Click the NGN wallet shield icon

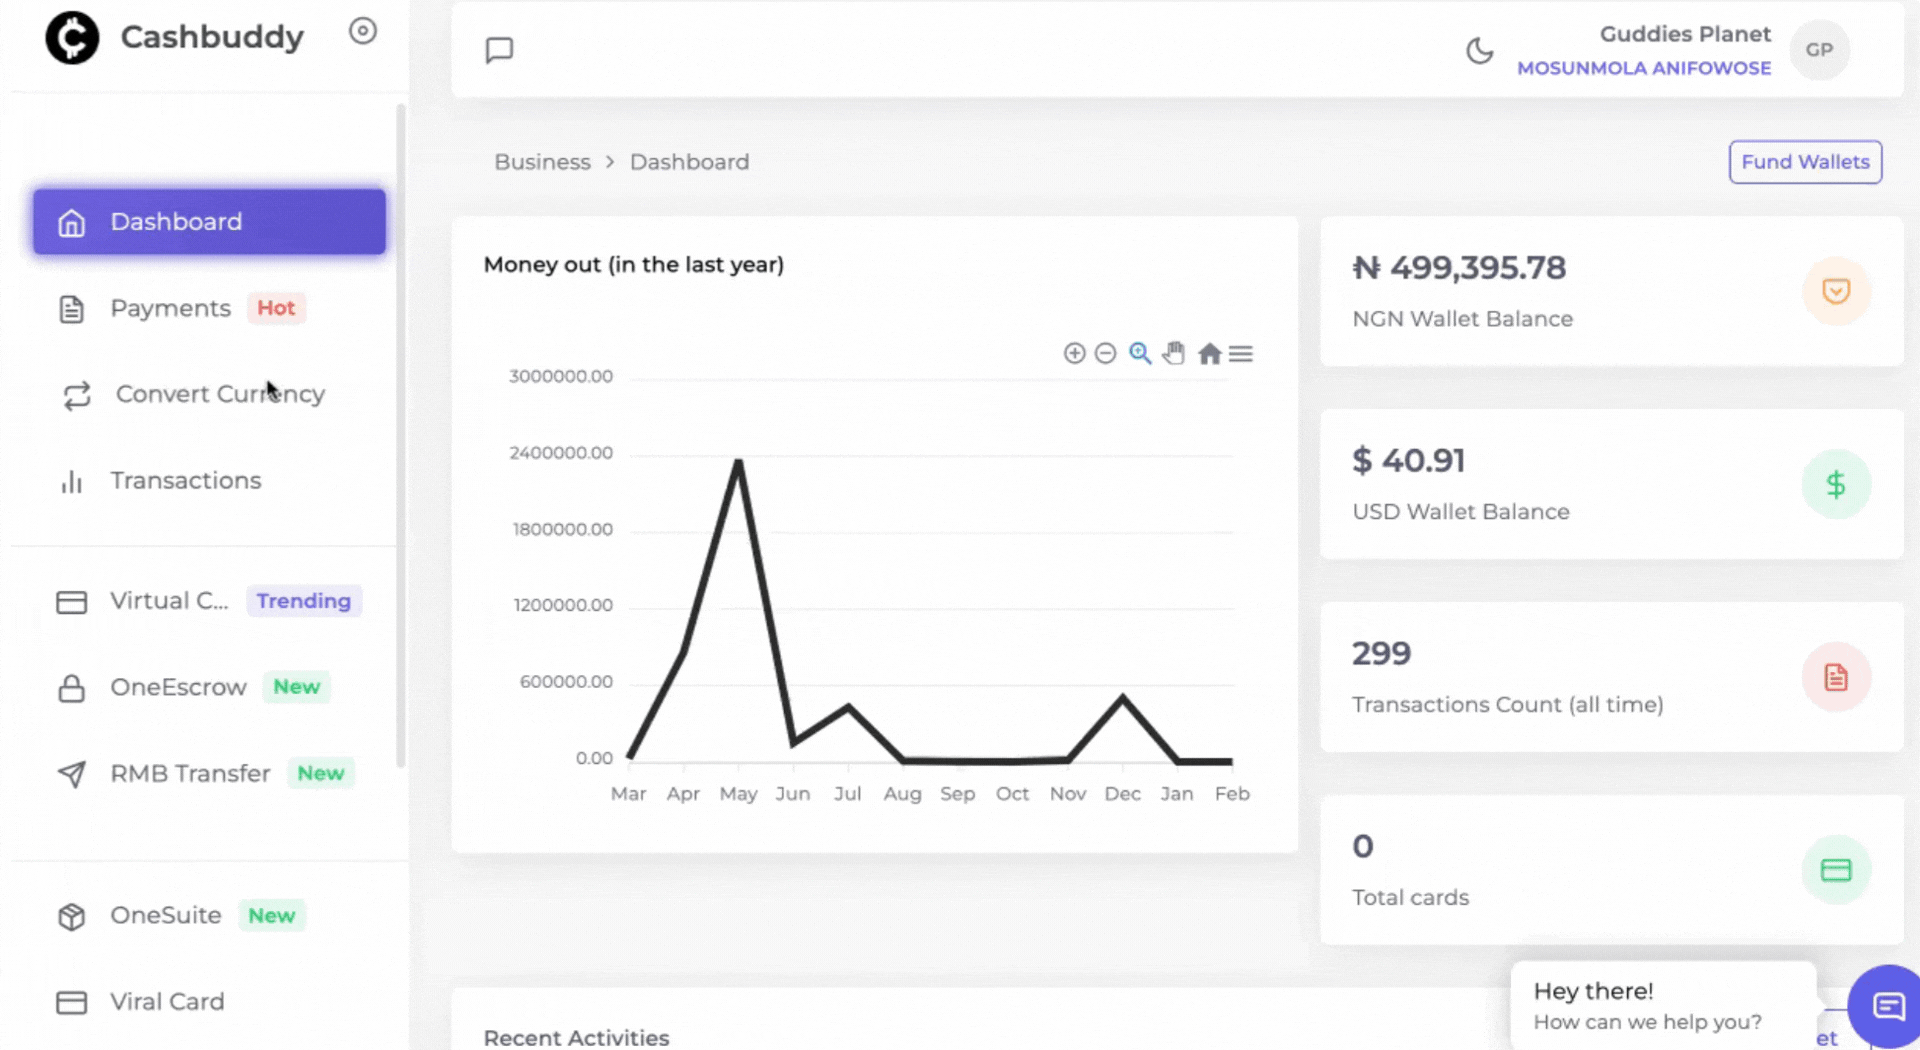click(1836, 291)
